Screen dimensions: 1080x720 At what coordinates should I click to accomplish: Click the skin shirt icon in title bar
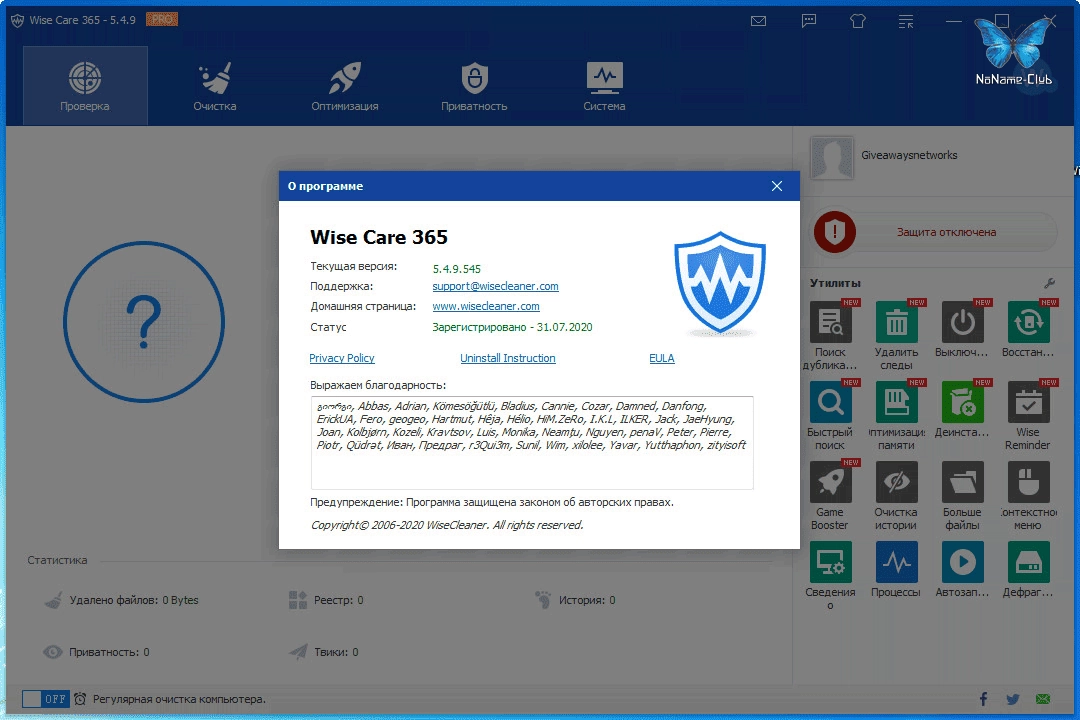[x=858, y=21]
